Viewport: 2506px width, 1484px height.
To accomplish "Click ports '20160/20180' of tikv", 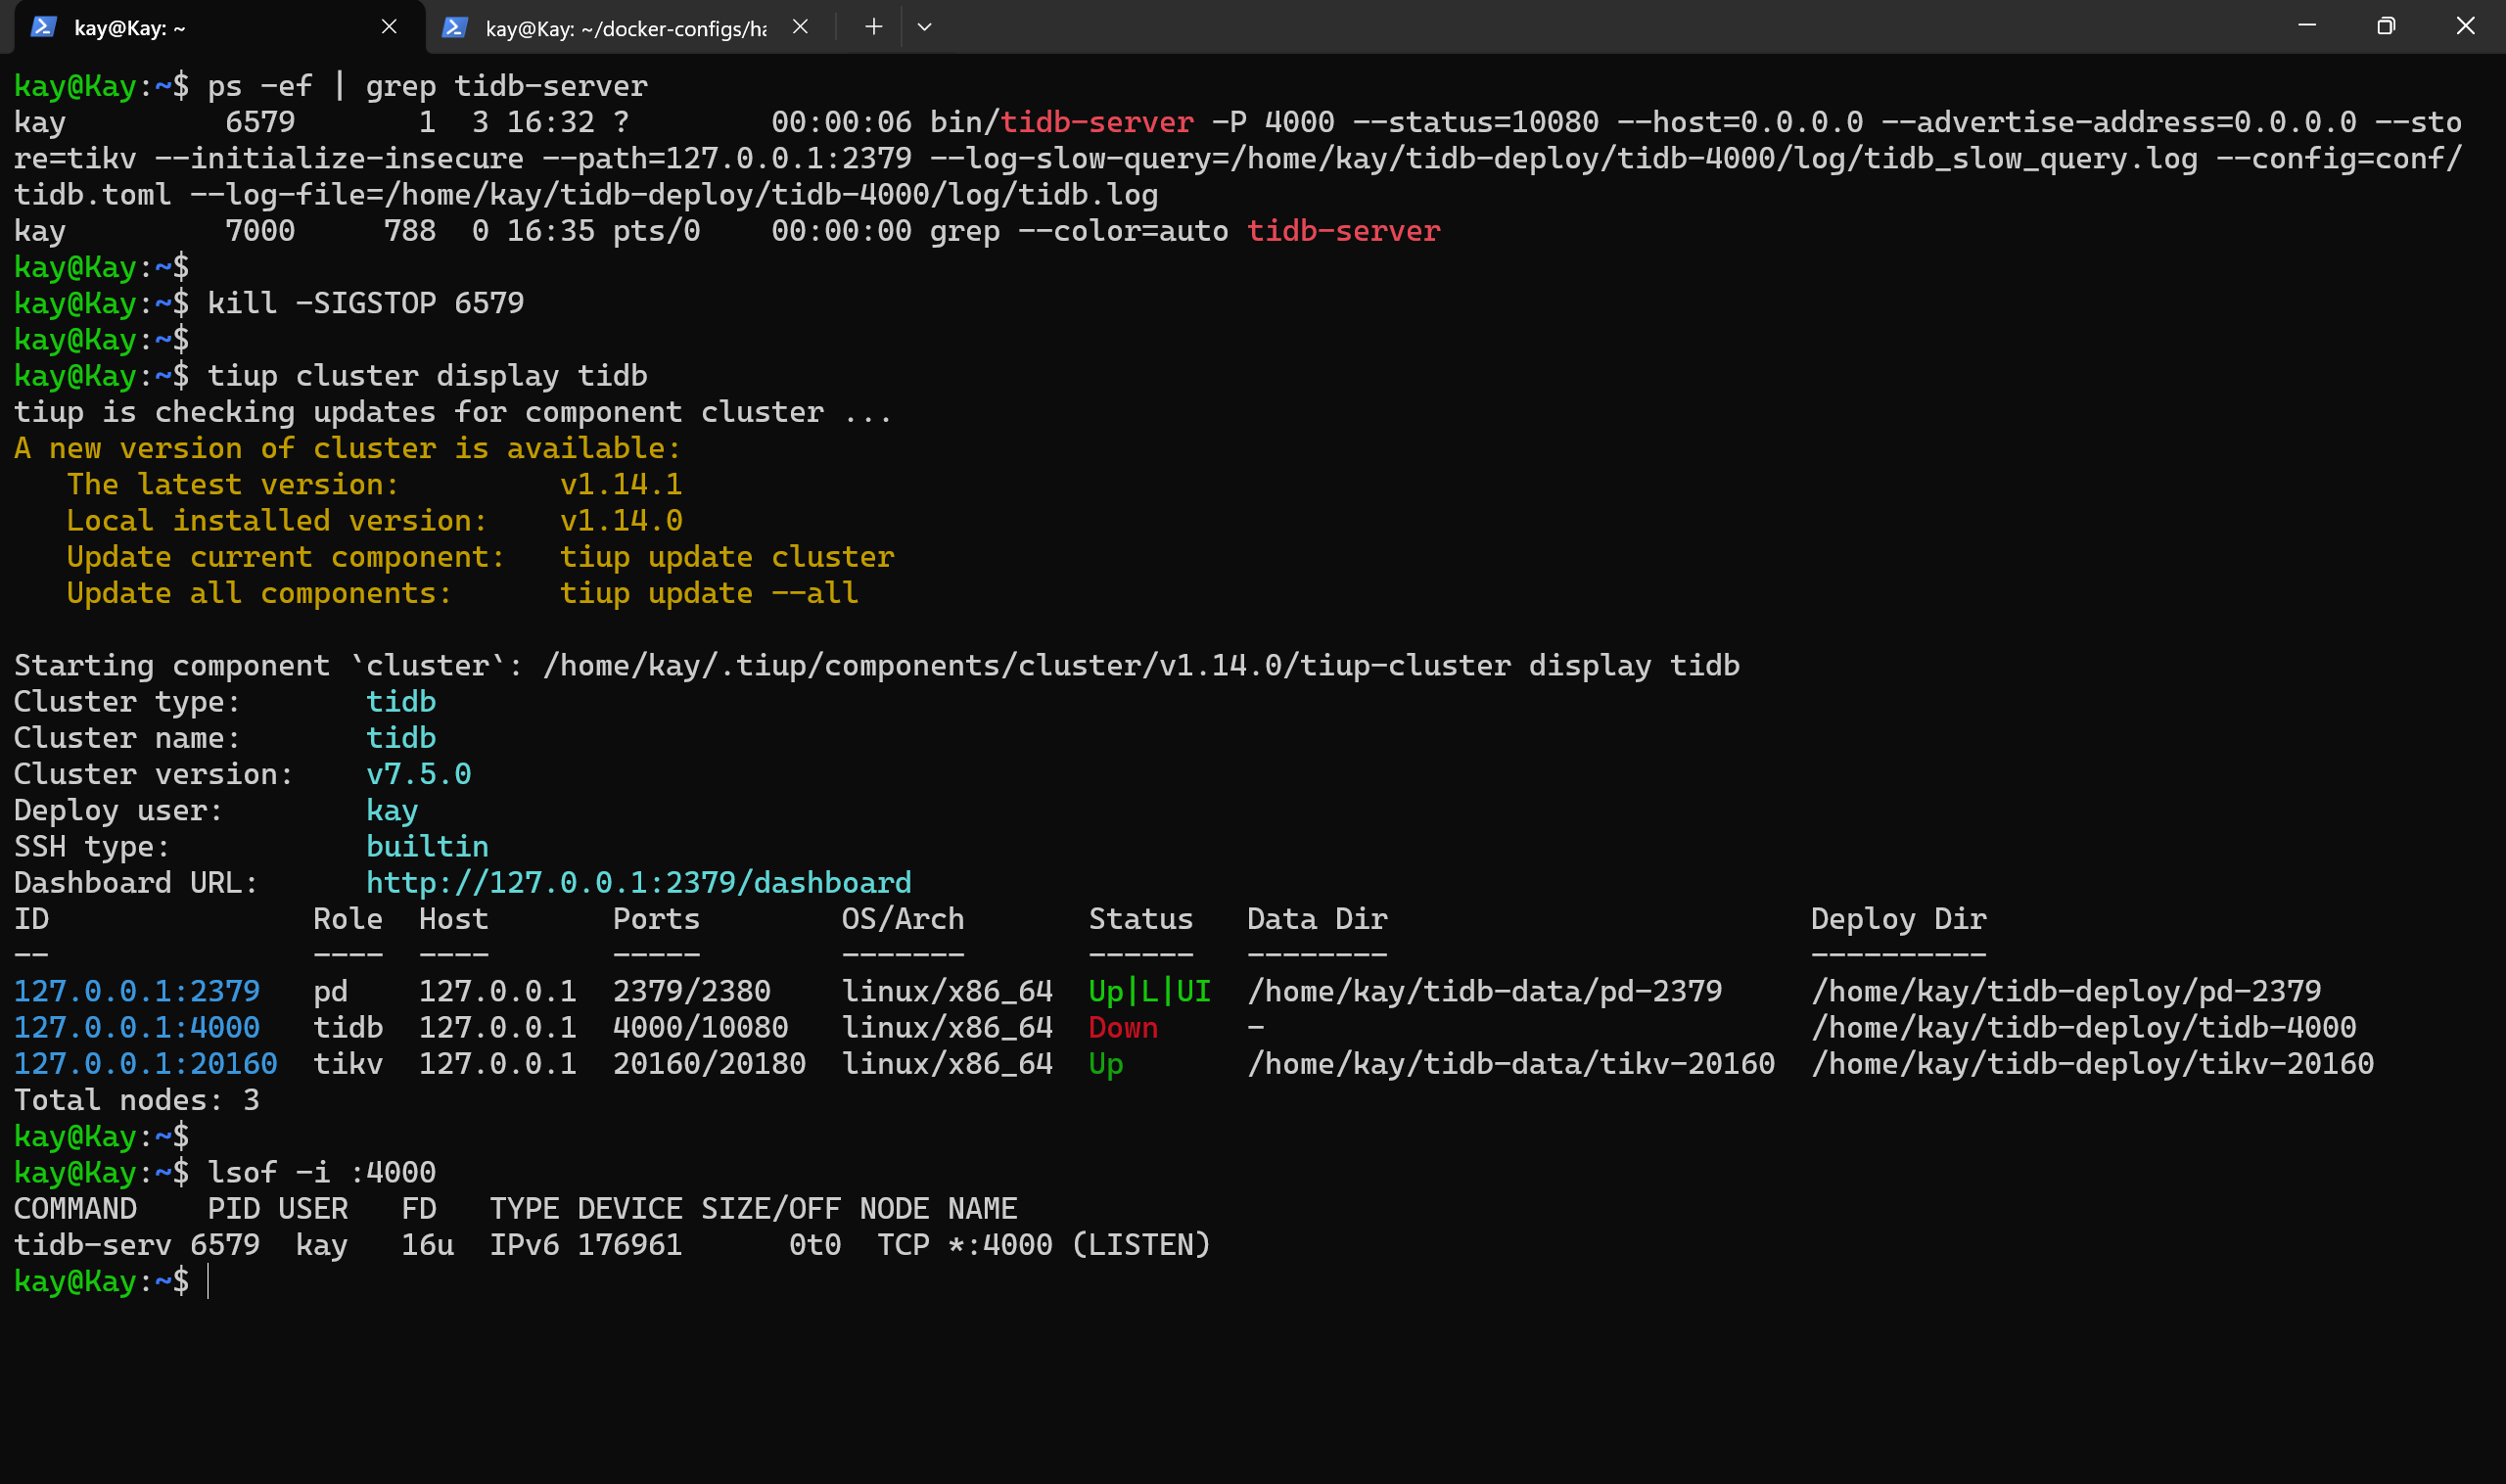I will (x=709, y=1063).
